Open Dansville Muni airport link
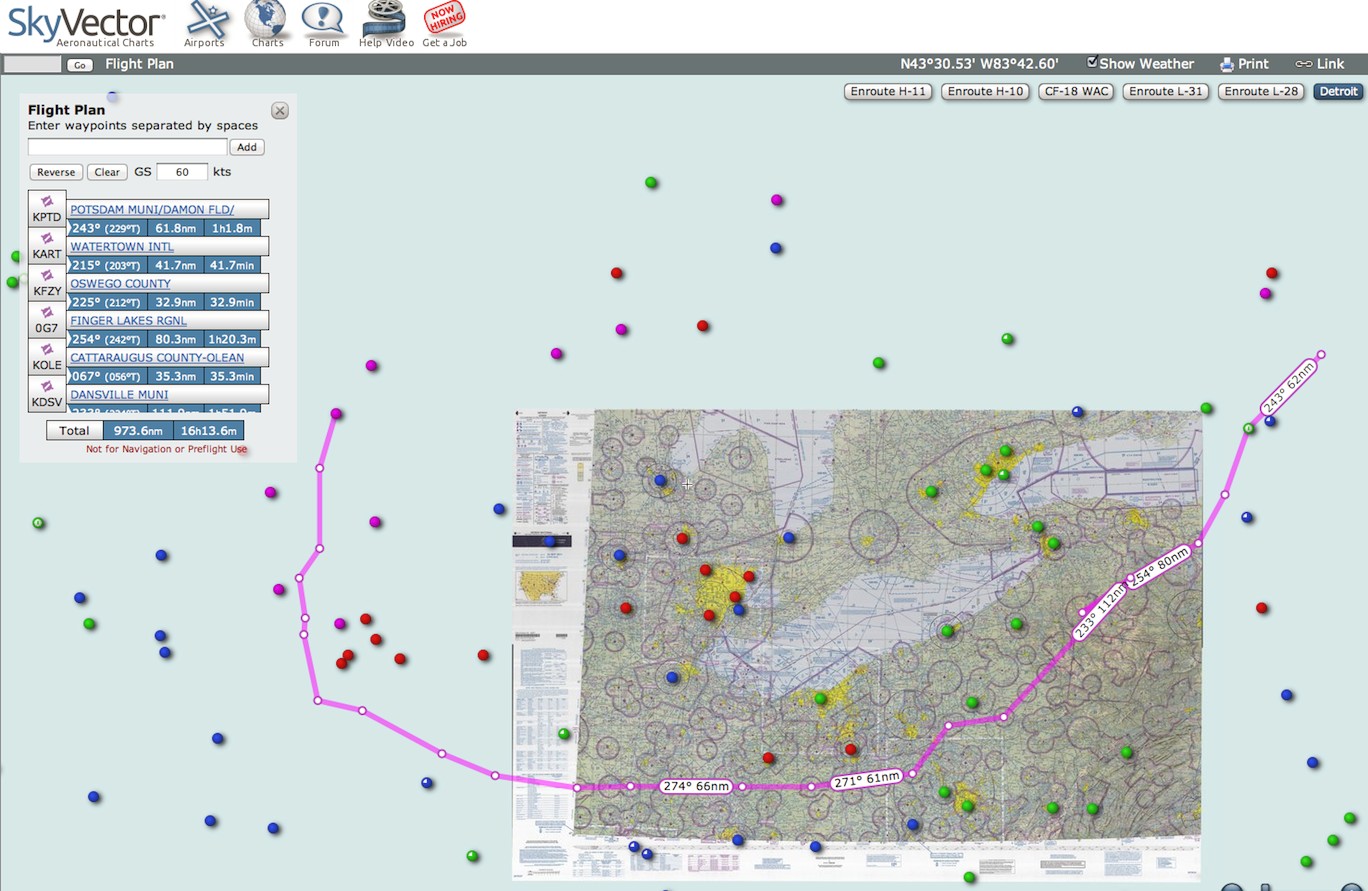1368x891 pixels. [119, 394]
